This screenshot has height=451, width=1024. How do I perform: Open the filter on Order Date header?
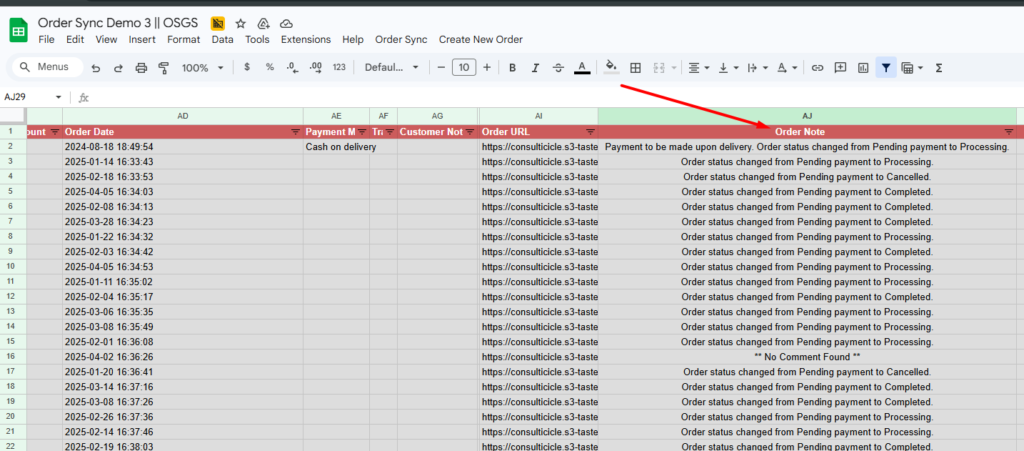(x=295, y=132)
